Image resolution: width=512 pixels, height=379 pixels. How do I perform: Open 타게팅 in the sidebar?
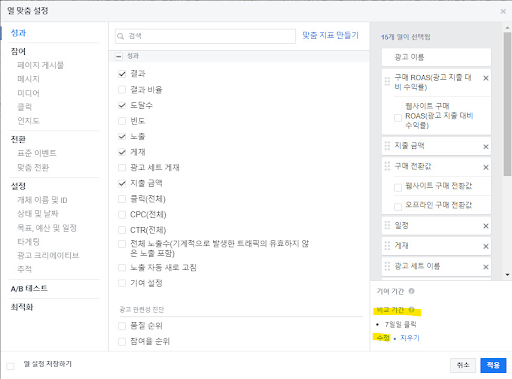pos(28,242)
